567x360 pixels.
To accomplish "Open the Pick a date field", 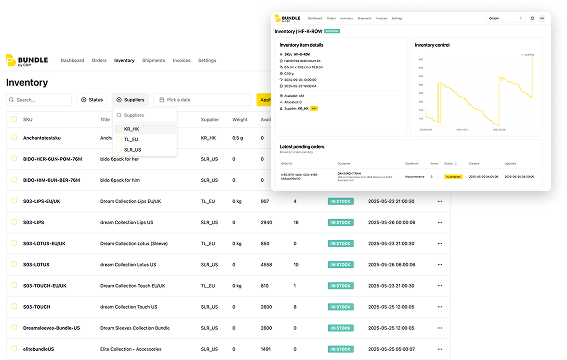I will [202, 100].
